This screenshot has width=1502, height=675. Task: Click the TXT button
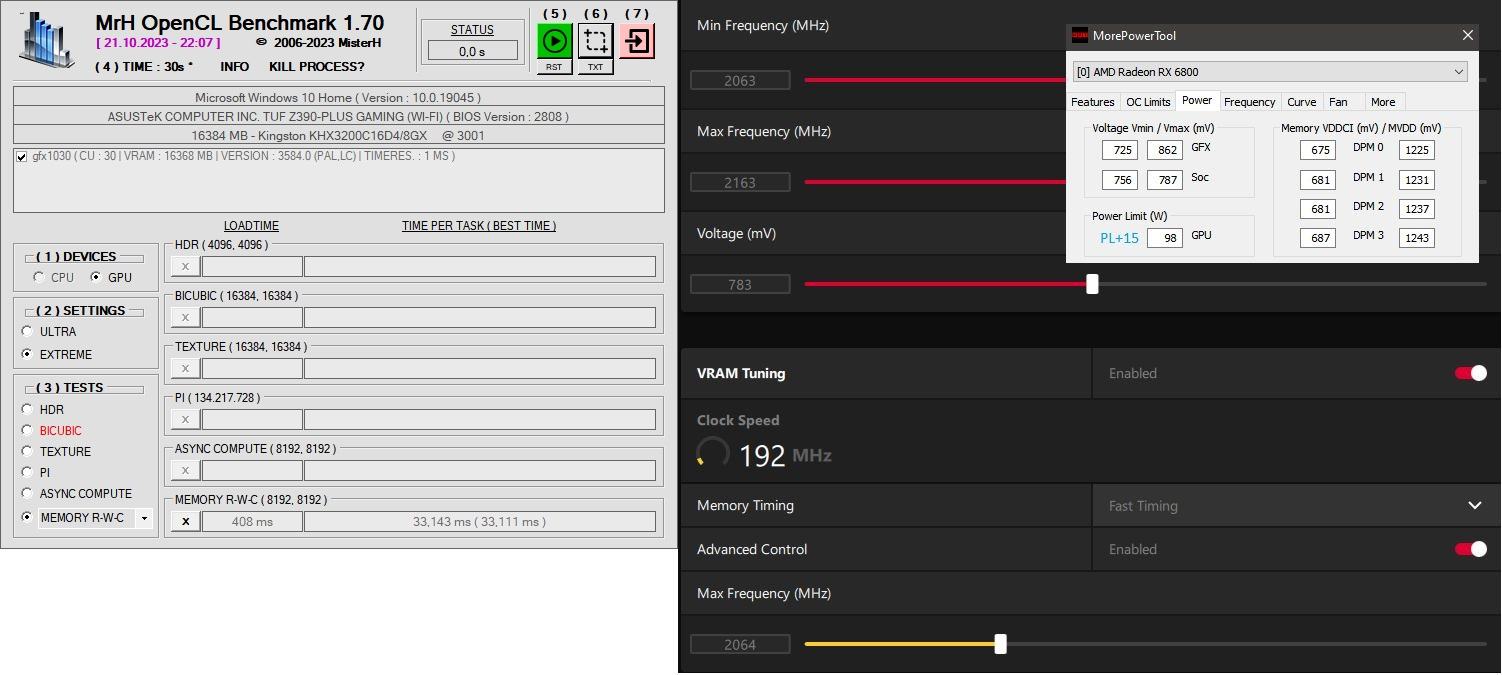click(x=595, y=67)
